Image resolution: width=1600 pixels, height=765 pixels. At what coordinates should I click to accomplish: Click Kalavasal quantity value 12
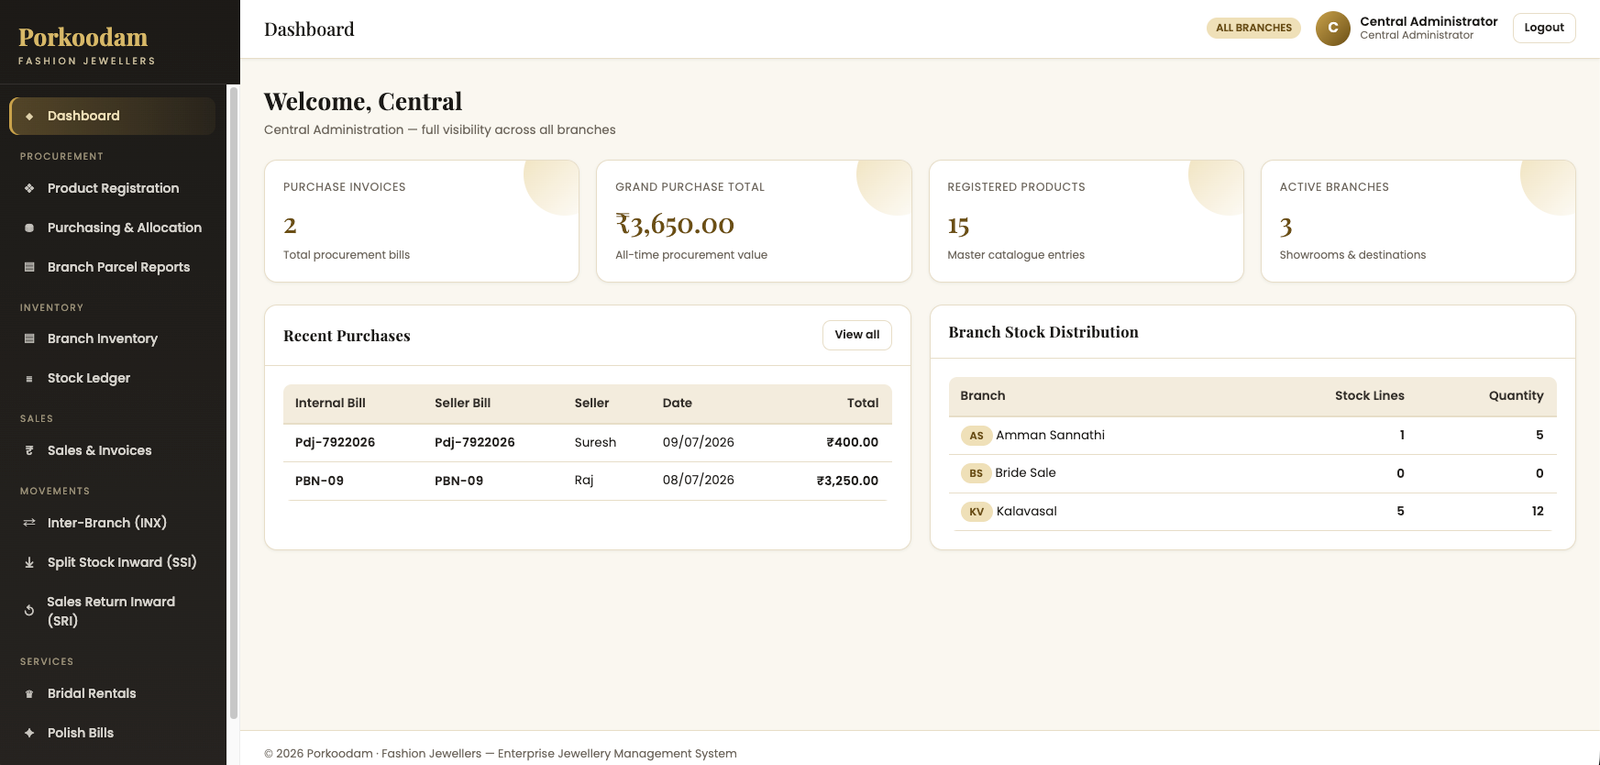click(x=1537, y=511)
